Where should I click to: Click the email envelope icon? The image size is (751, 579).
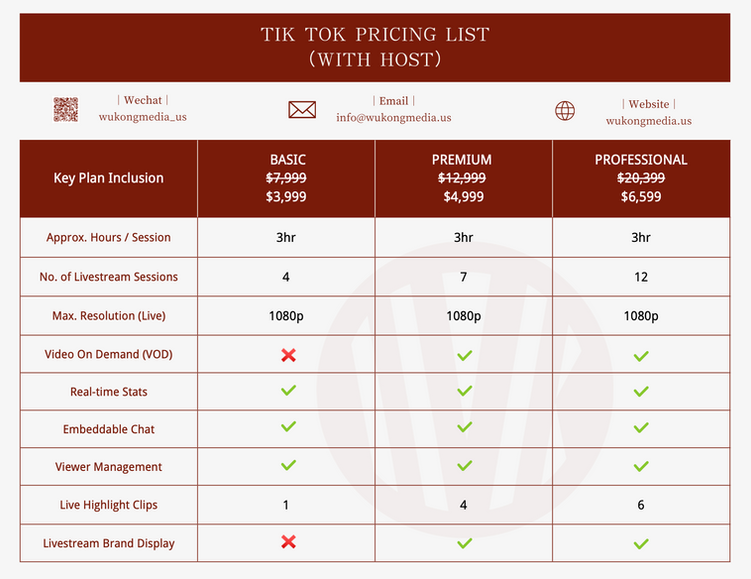(302, 109)
